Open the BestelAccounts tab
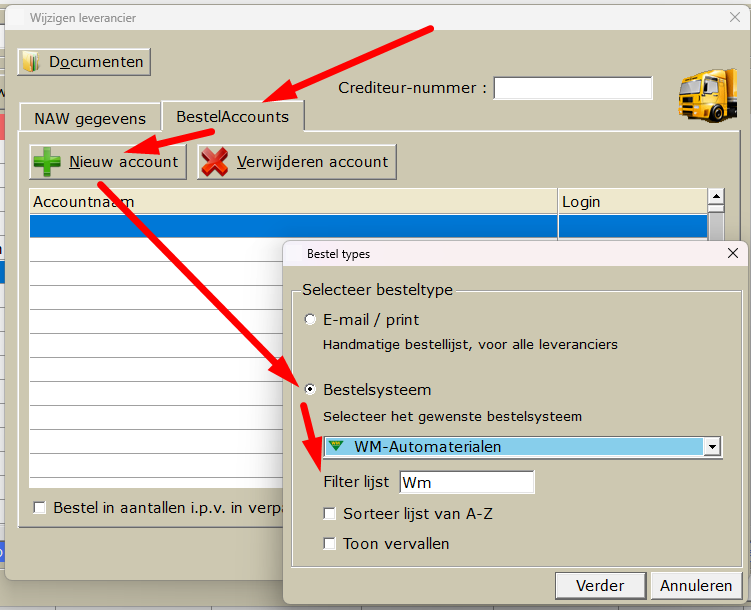751x610 pixels. coord(232,116)
